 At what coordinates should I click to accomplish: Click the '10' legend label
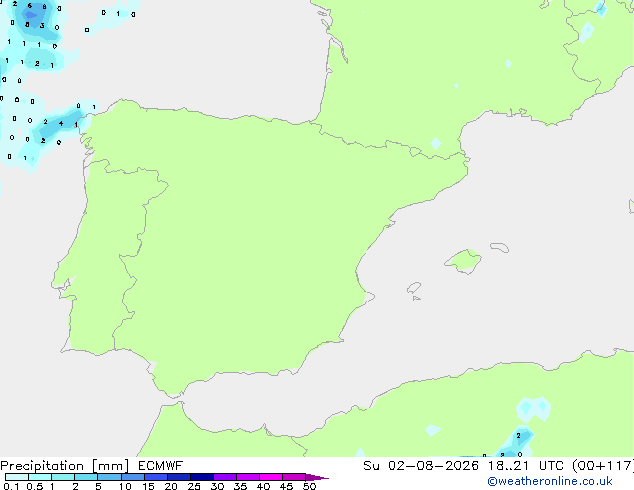pos(125,486)
